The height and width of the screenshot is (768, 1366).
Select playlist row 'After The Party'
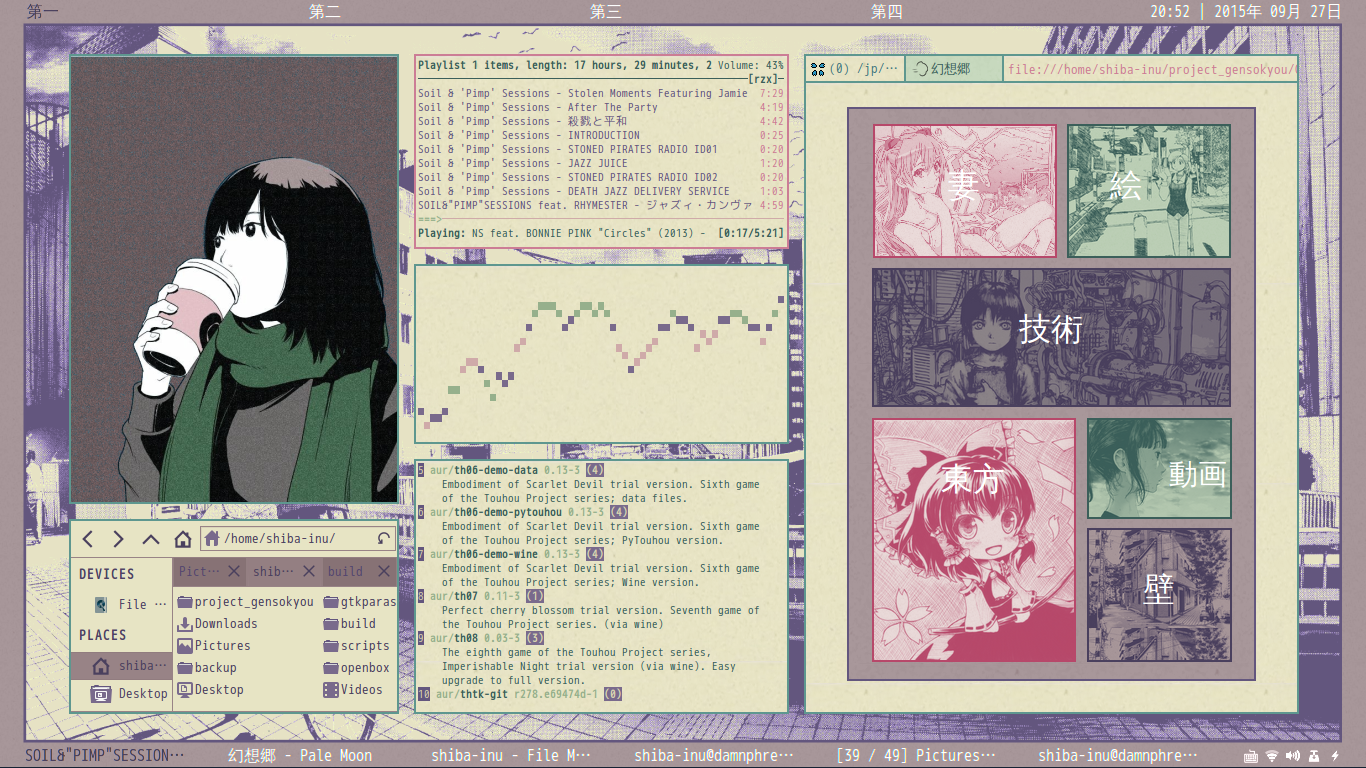click(600, 107)
